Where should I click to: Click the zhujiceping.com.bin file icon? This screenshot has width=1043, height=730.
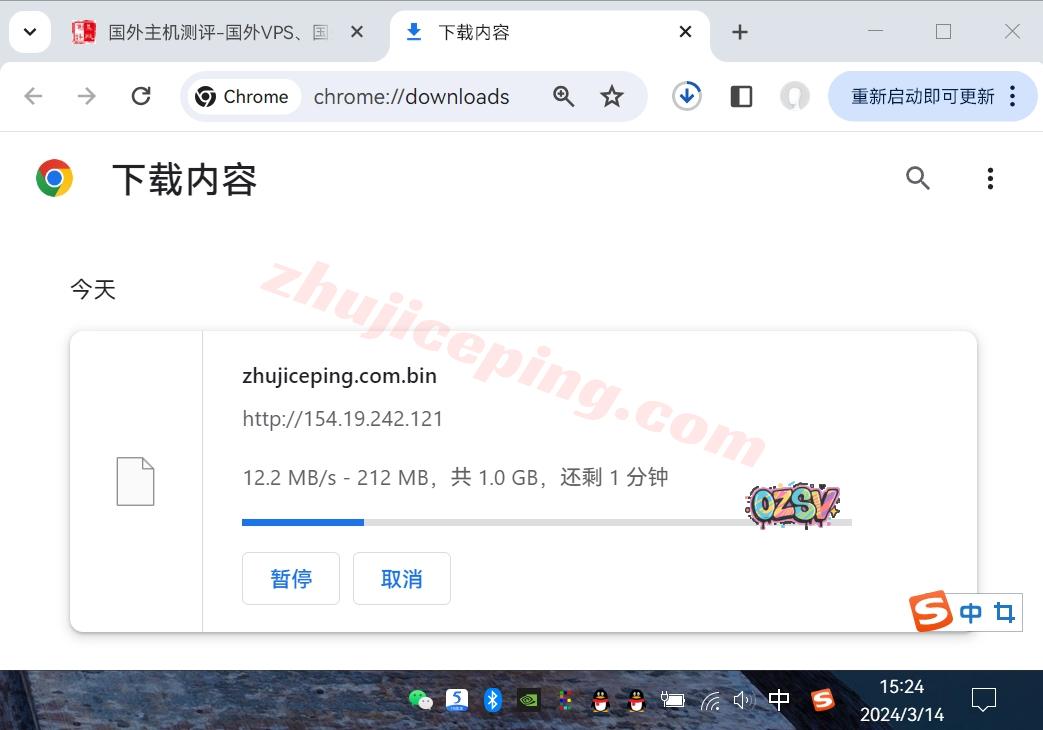135,481
